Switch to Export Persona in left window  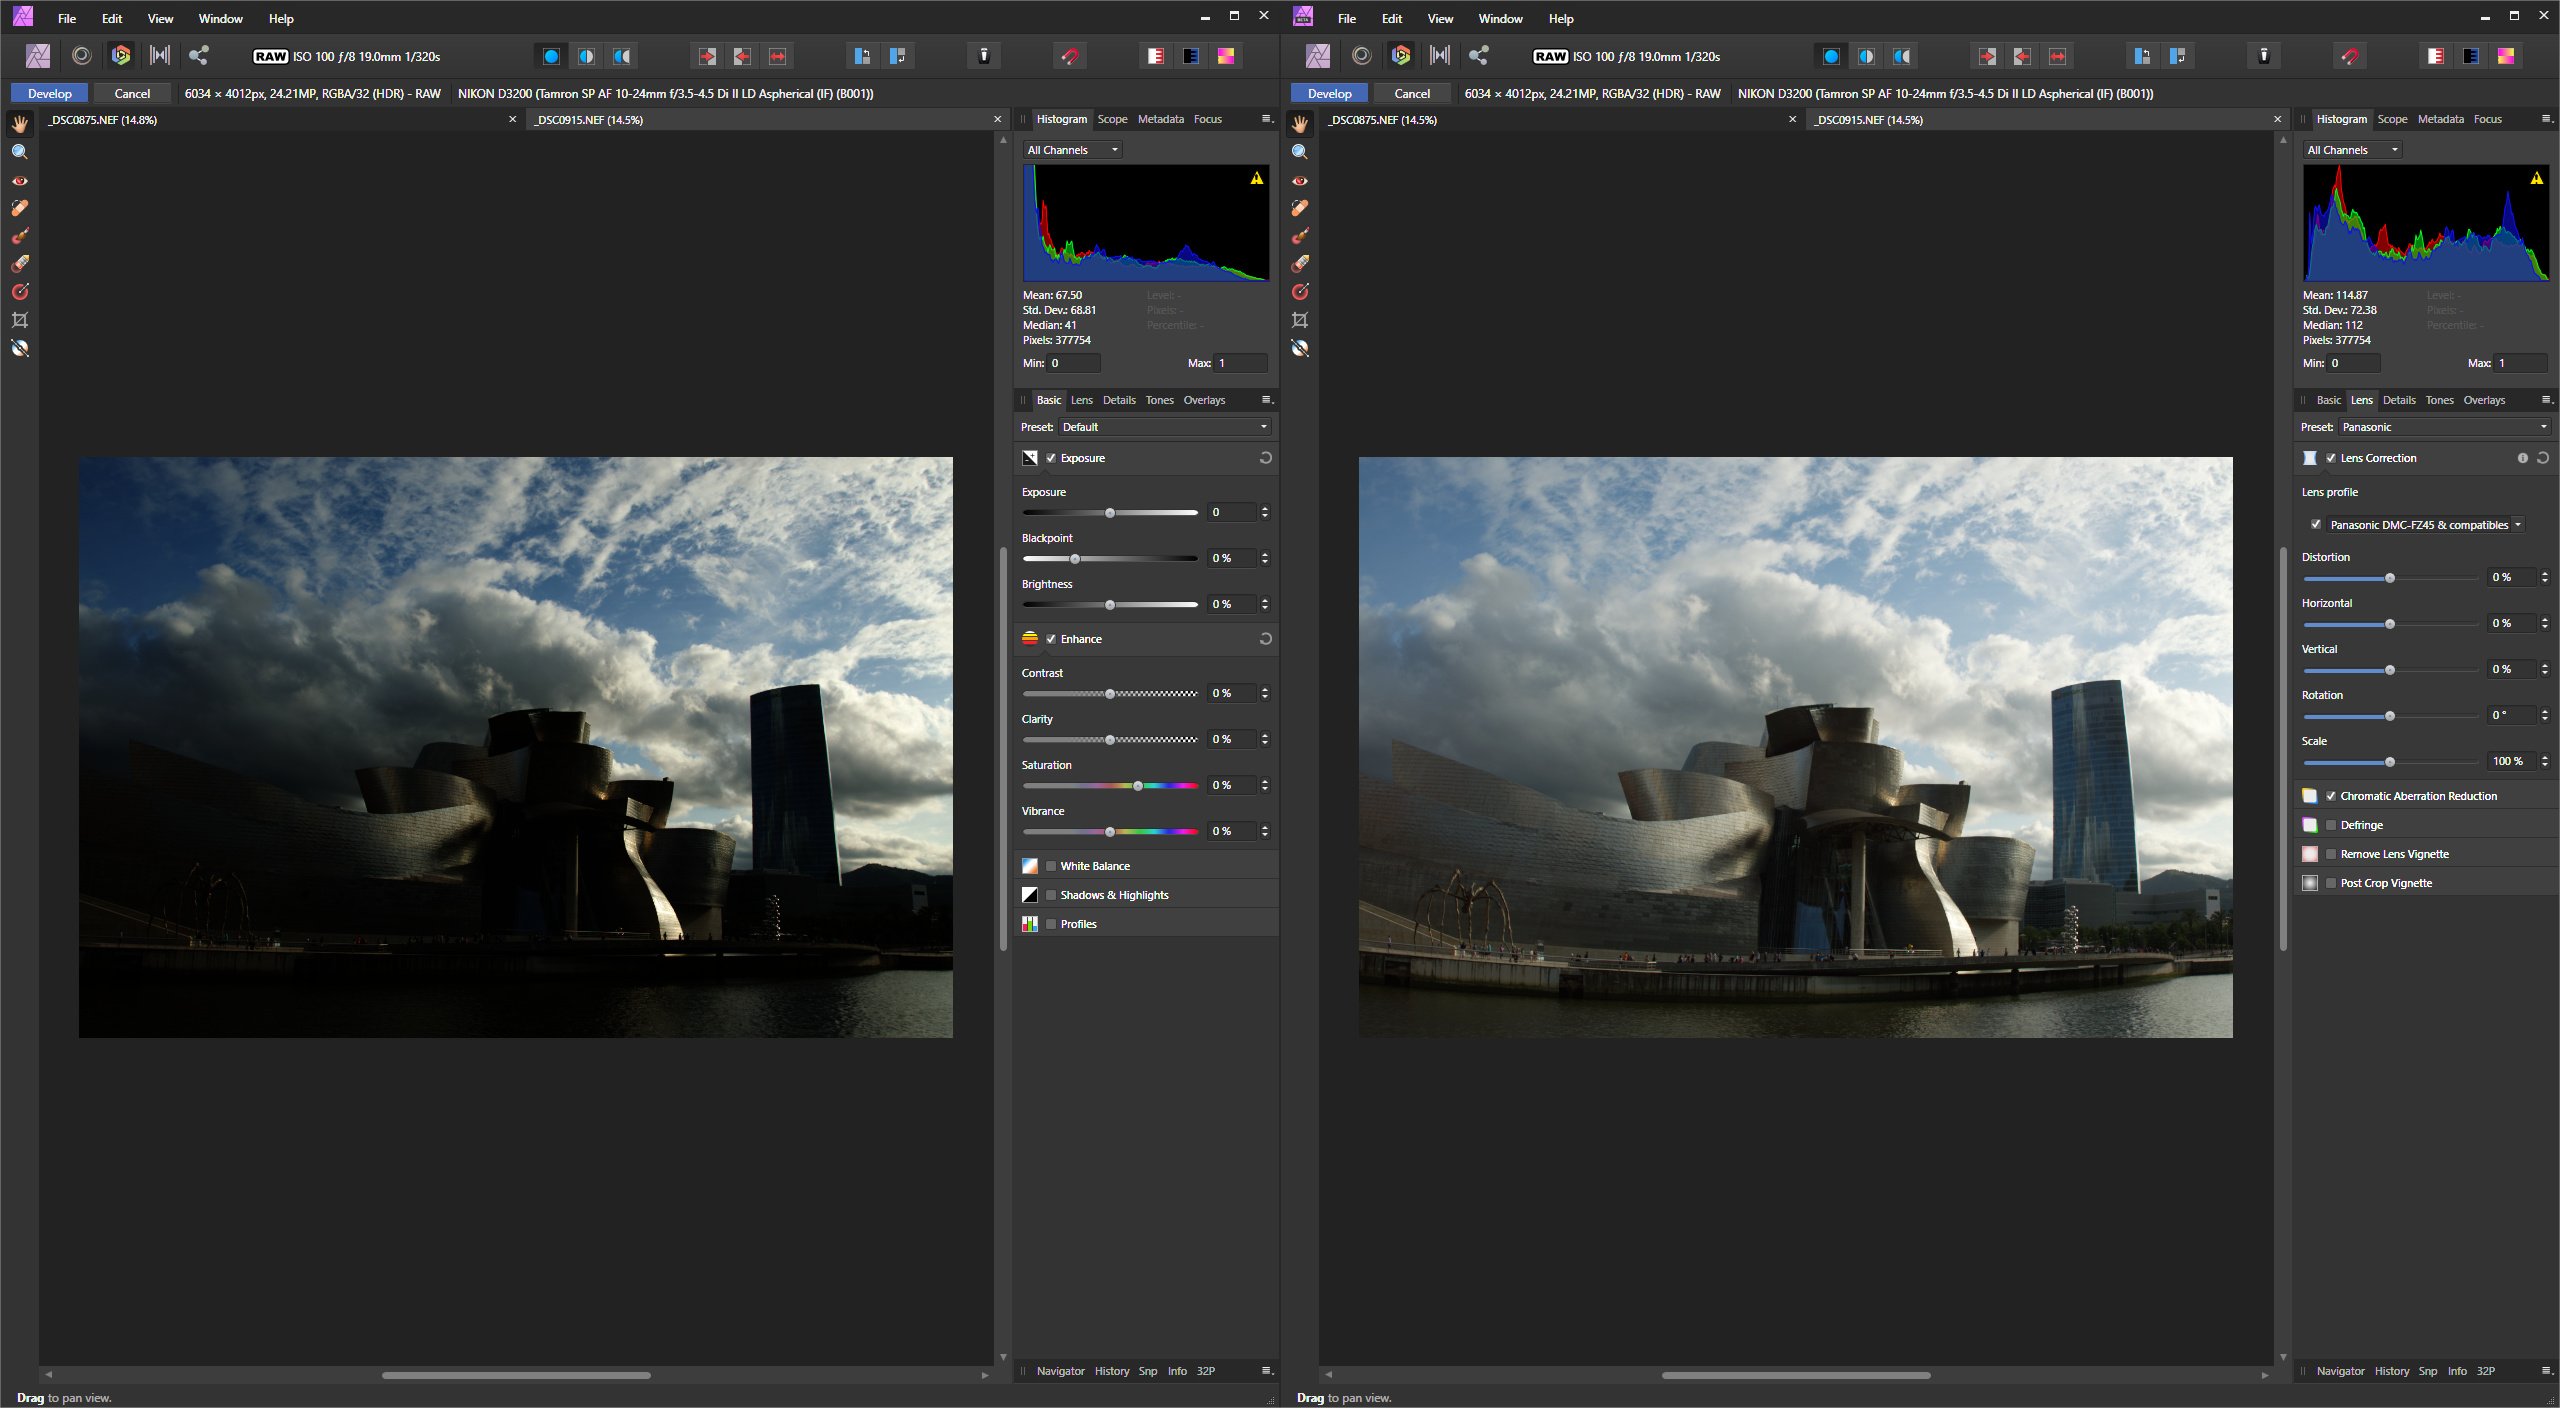click(x=199, y=56)
